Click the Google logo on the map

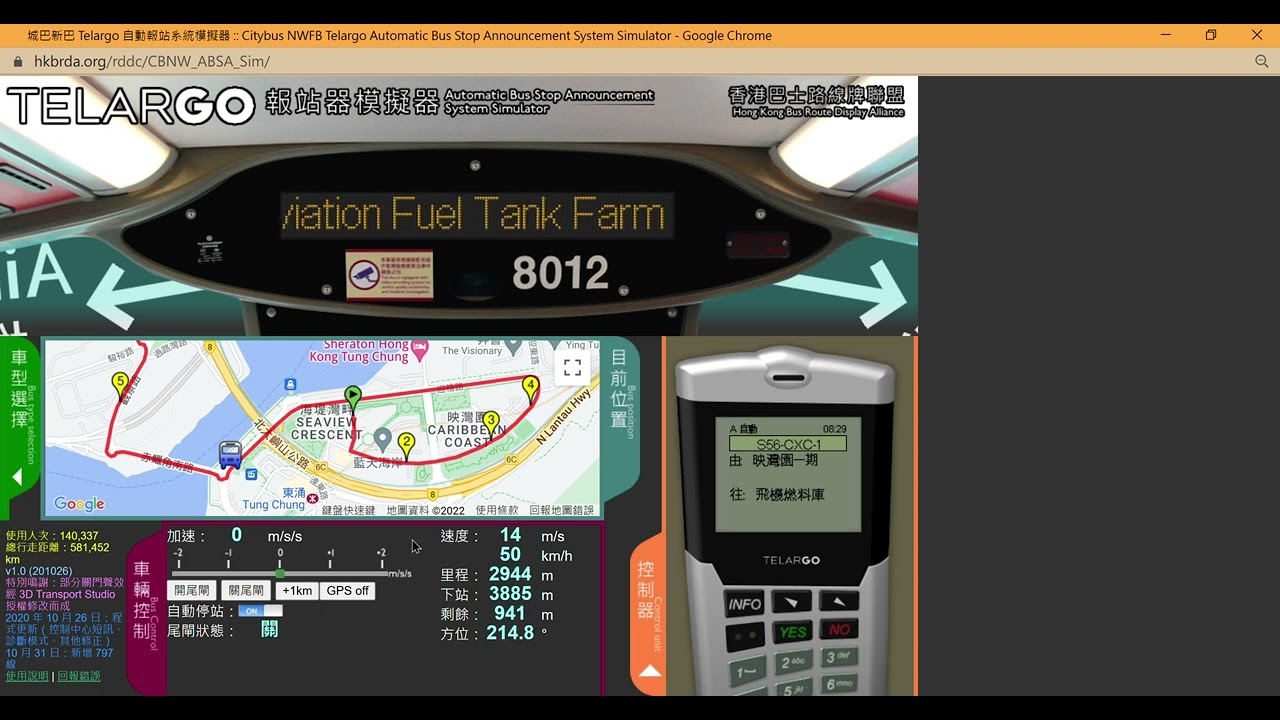coord(79,504)
